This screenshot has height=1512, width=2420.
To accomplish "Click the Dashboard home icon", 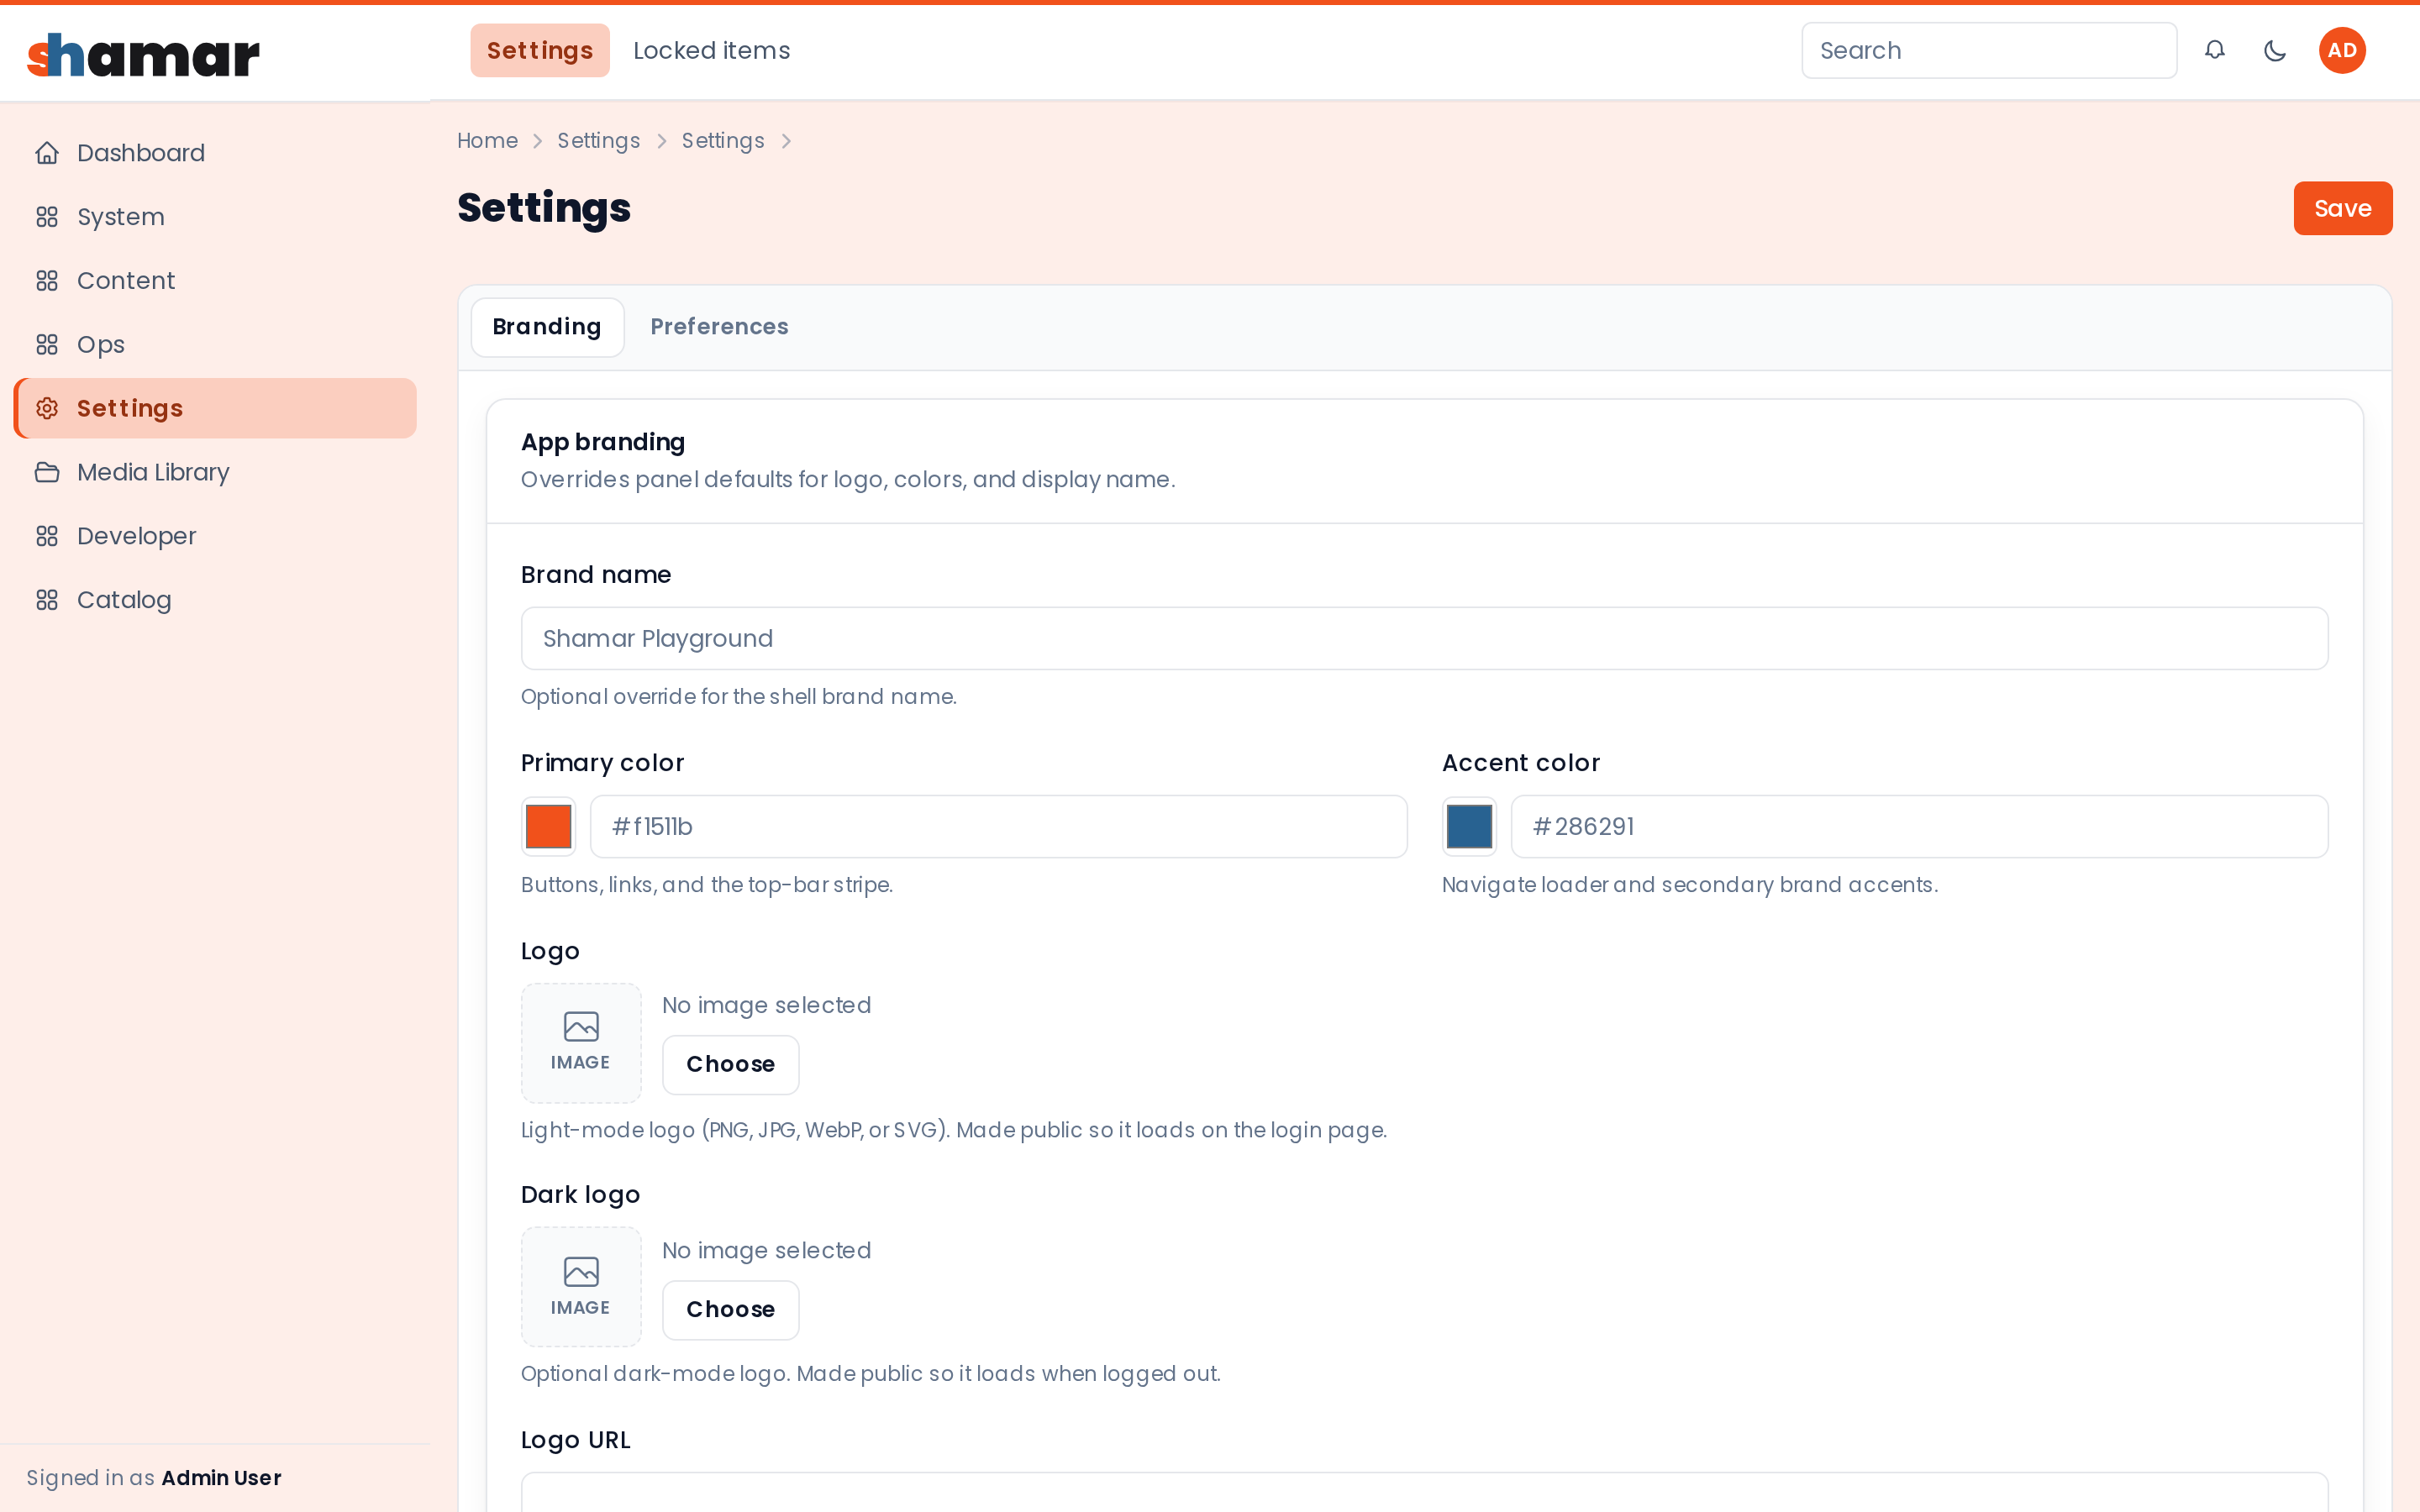I will (47, 153).
